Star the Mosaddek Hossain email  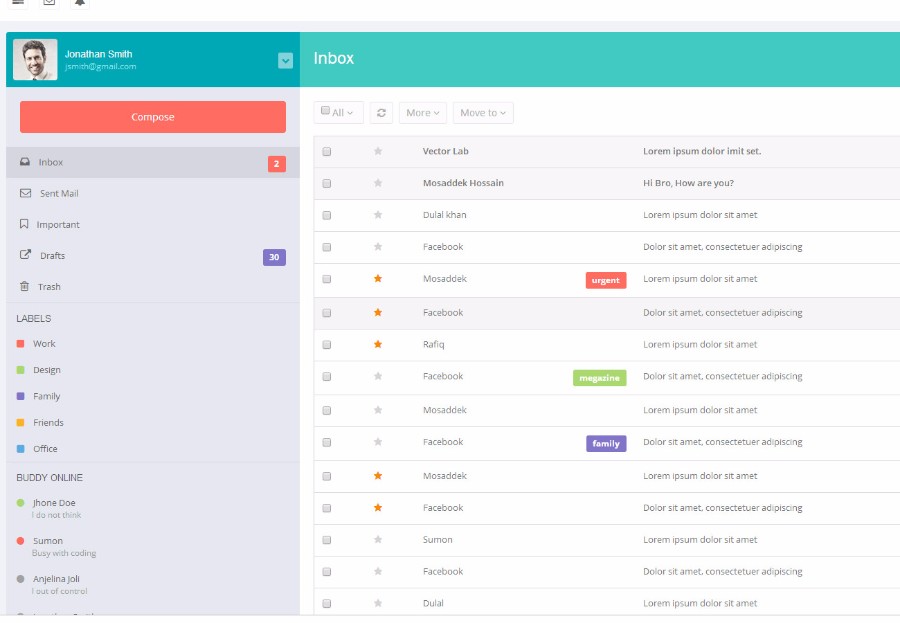(x=378, y=183)
